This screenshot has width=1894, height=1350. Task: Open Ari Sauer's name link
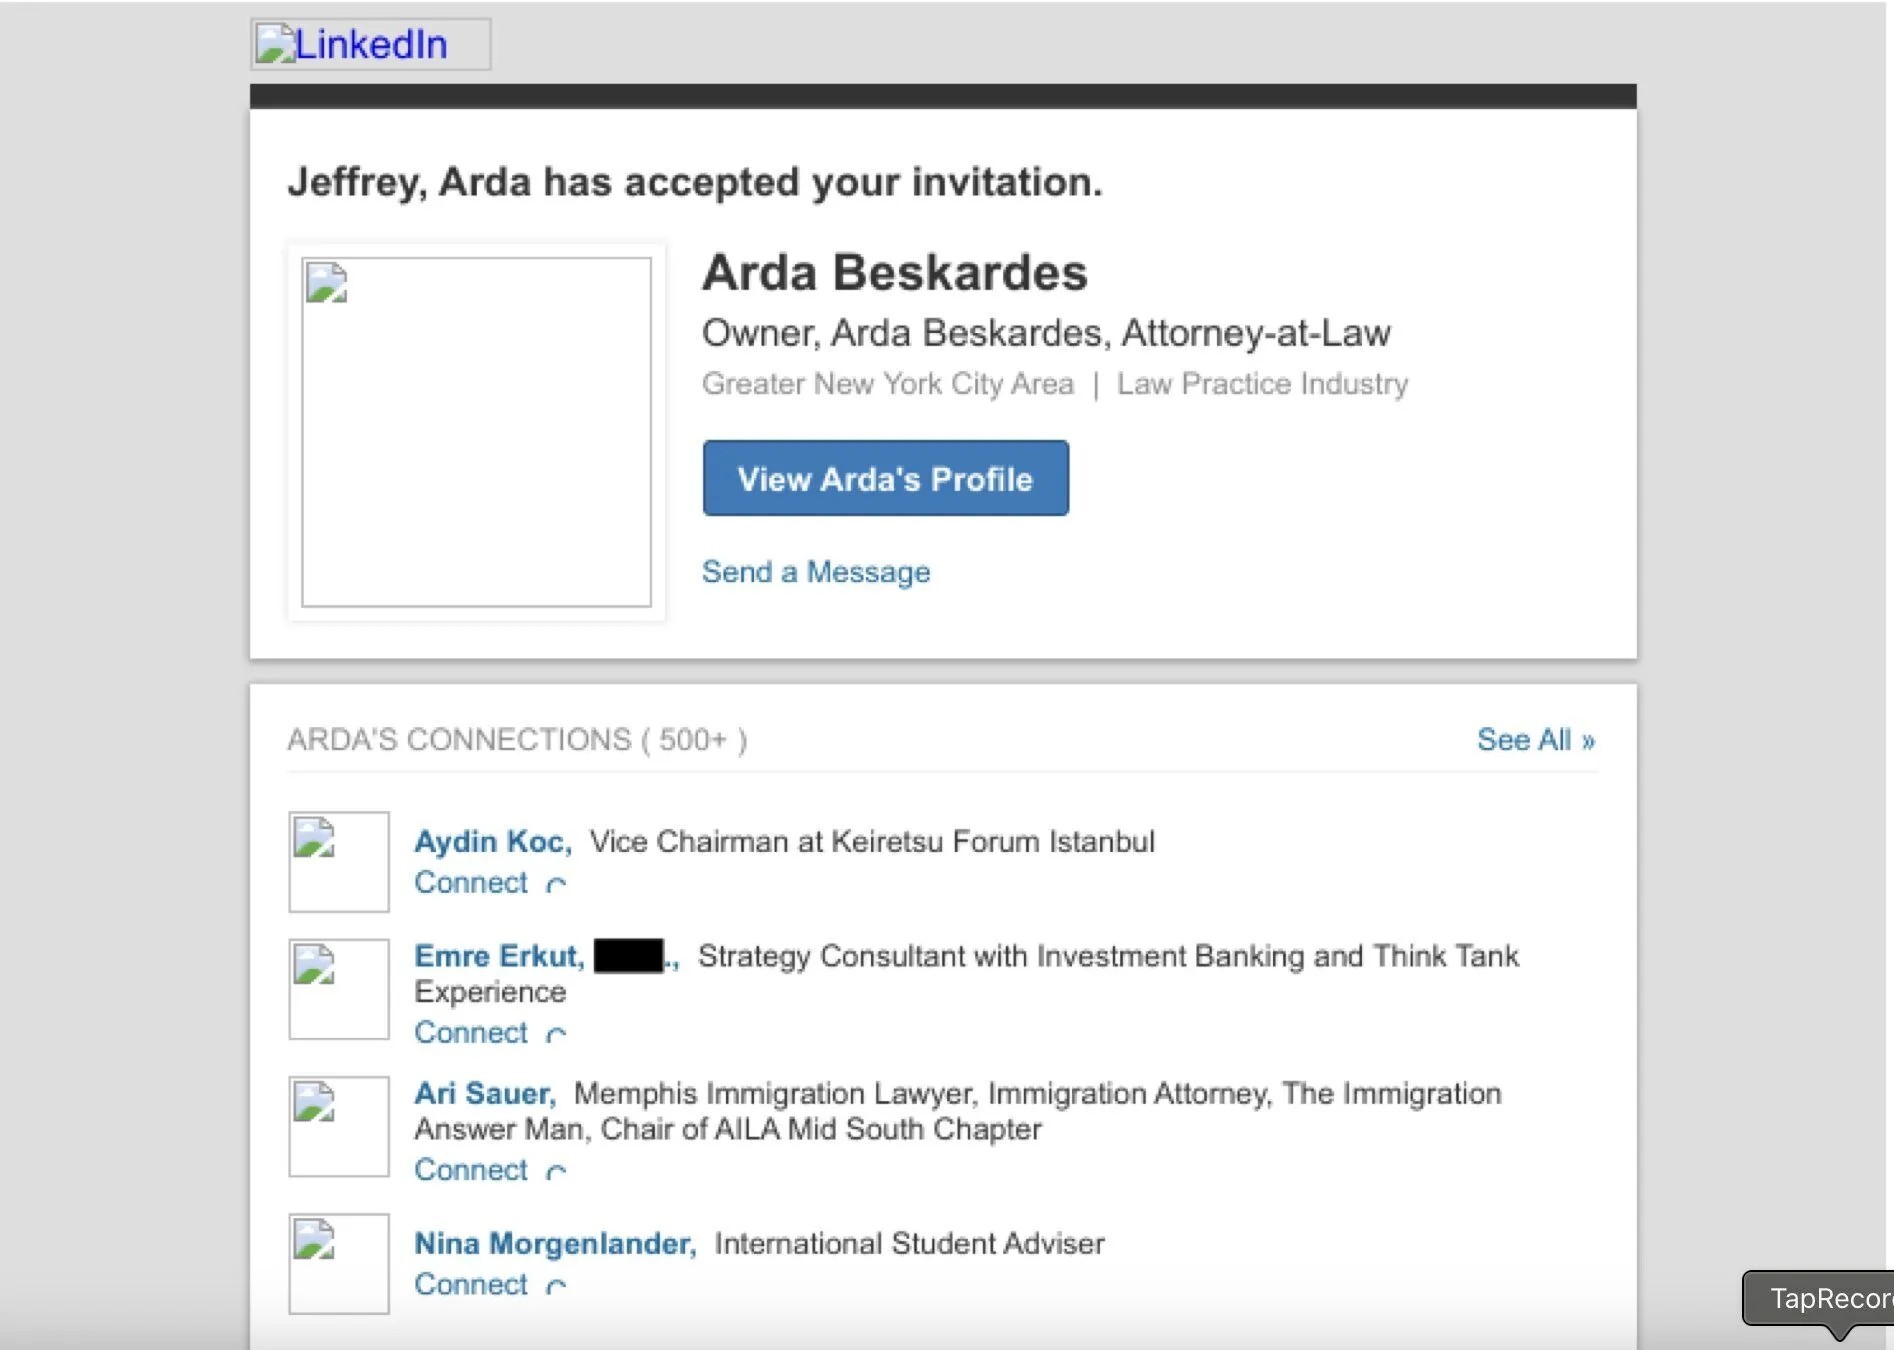[x=484, y=1094]
